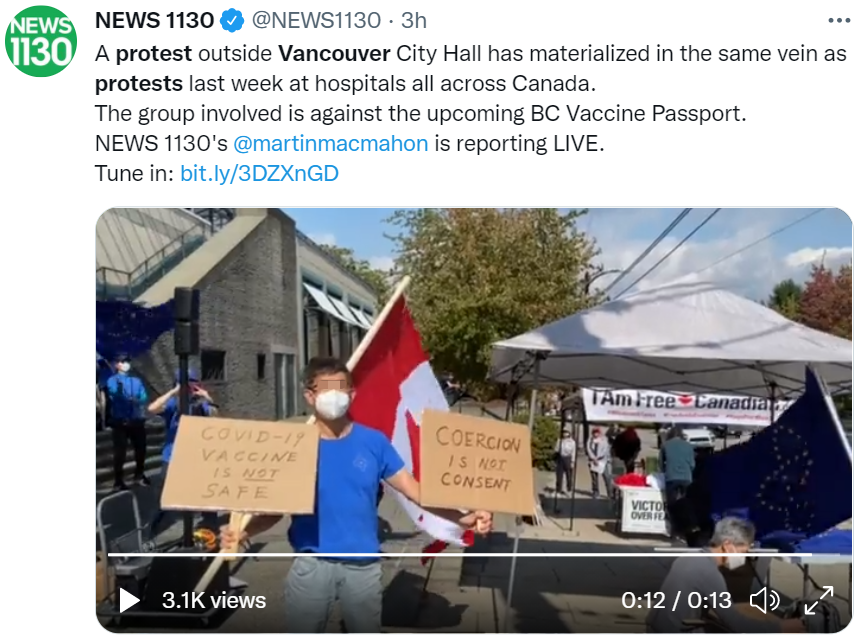Click the COERCION IS NOT CONSENT sign in video
This screenshot has width=857, height=641.
476,462
